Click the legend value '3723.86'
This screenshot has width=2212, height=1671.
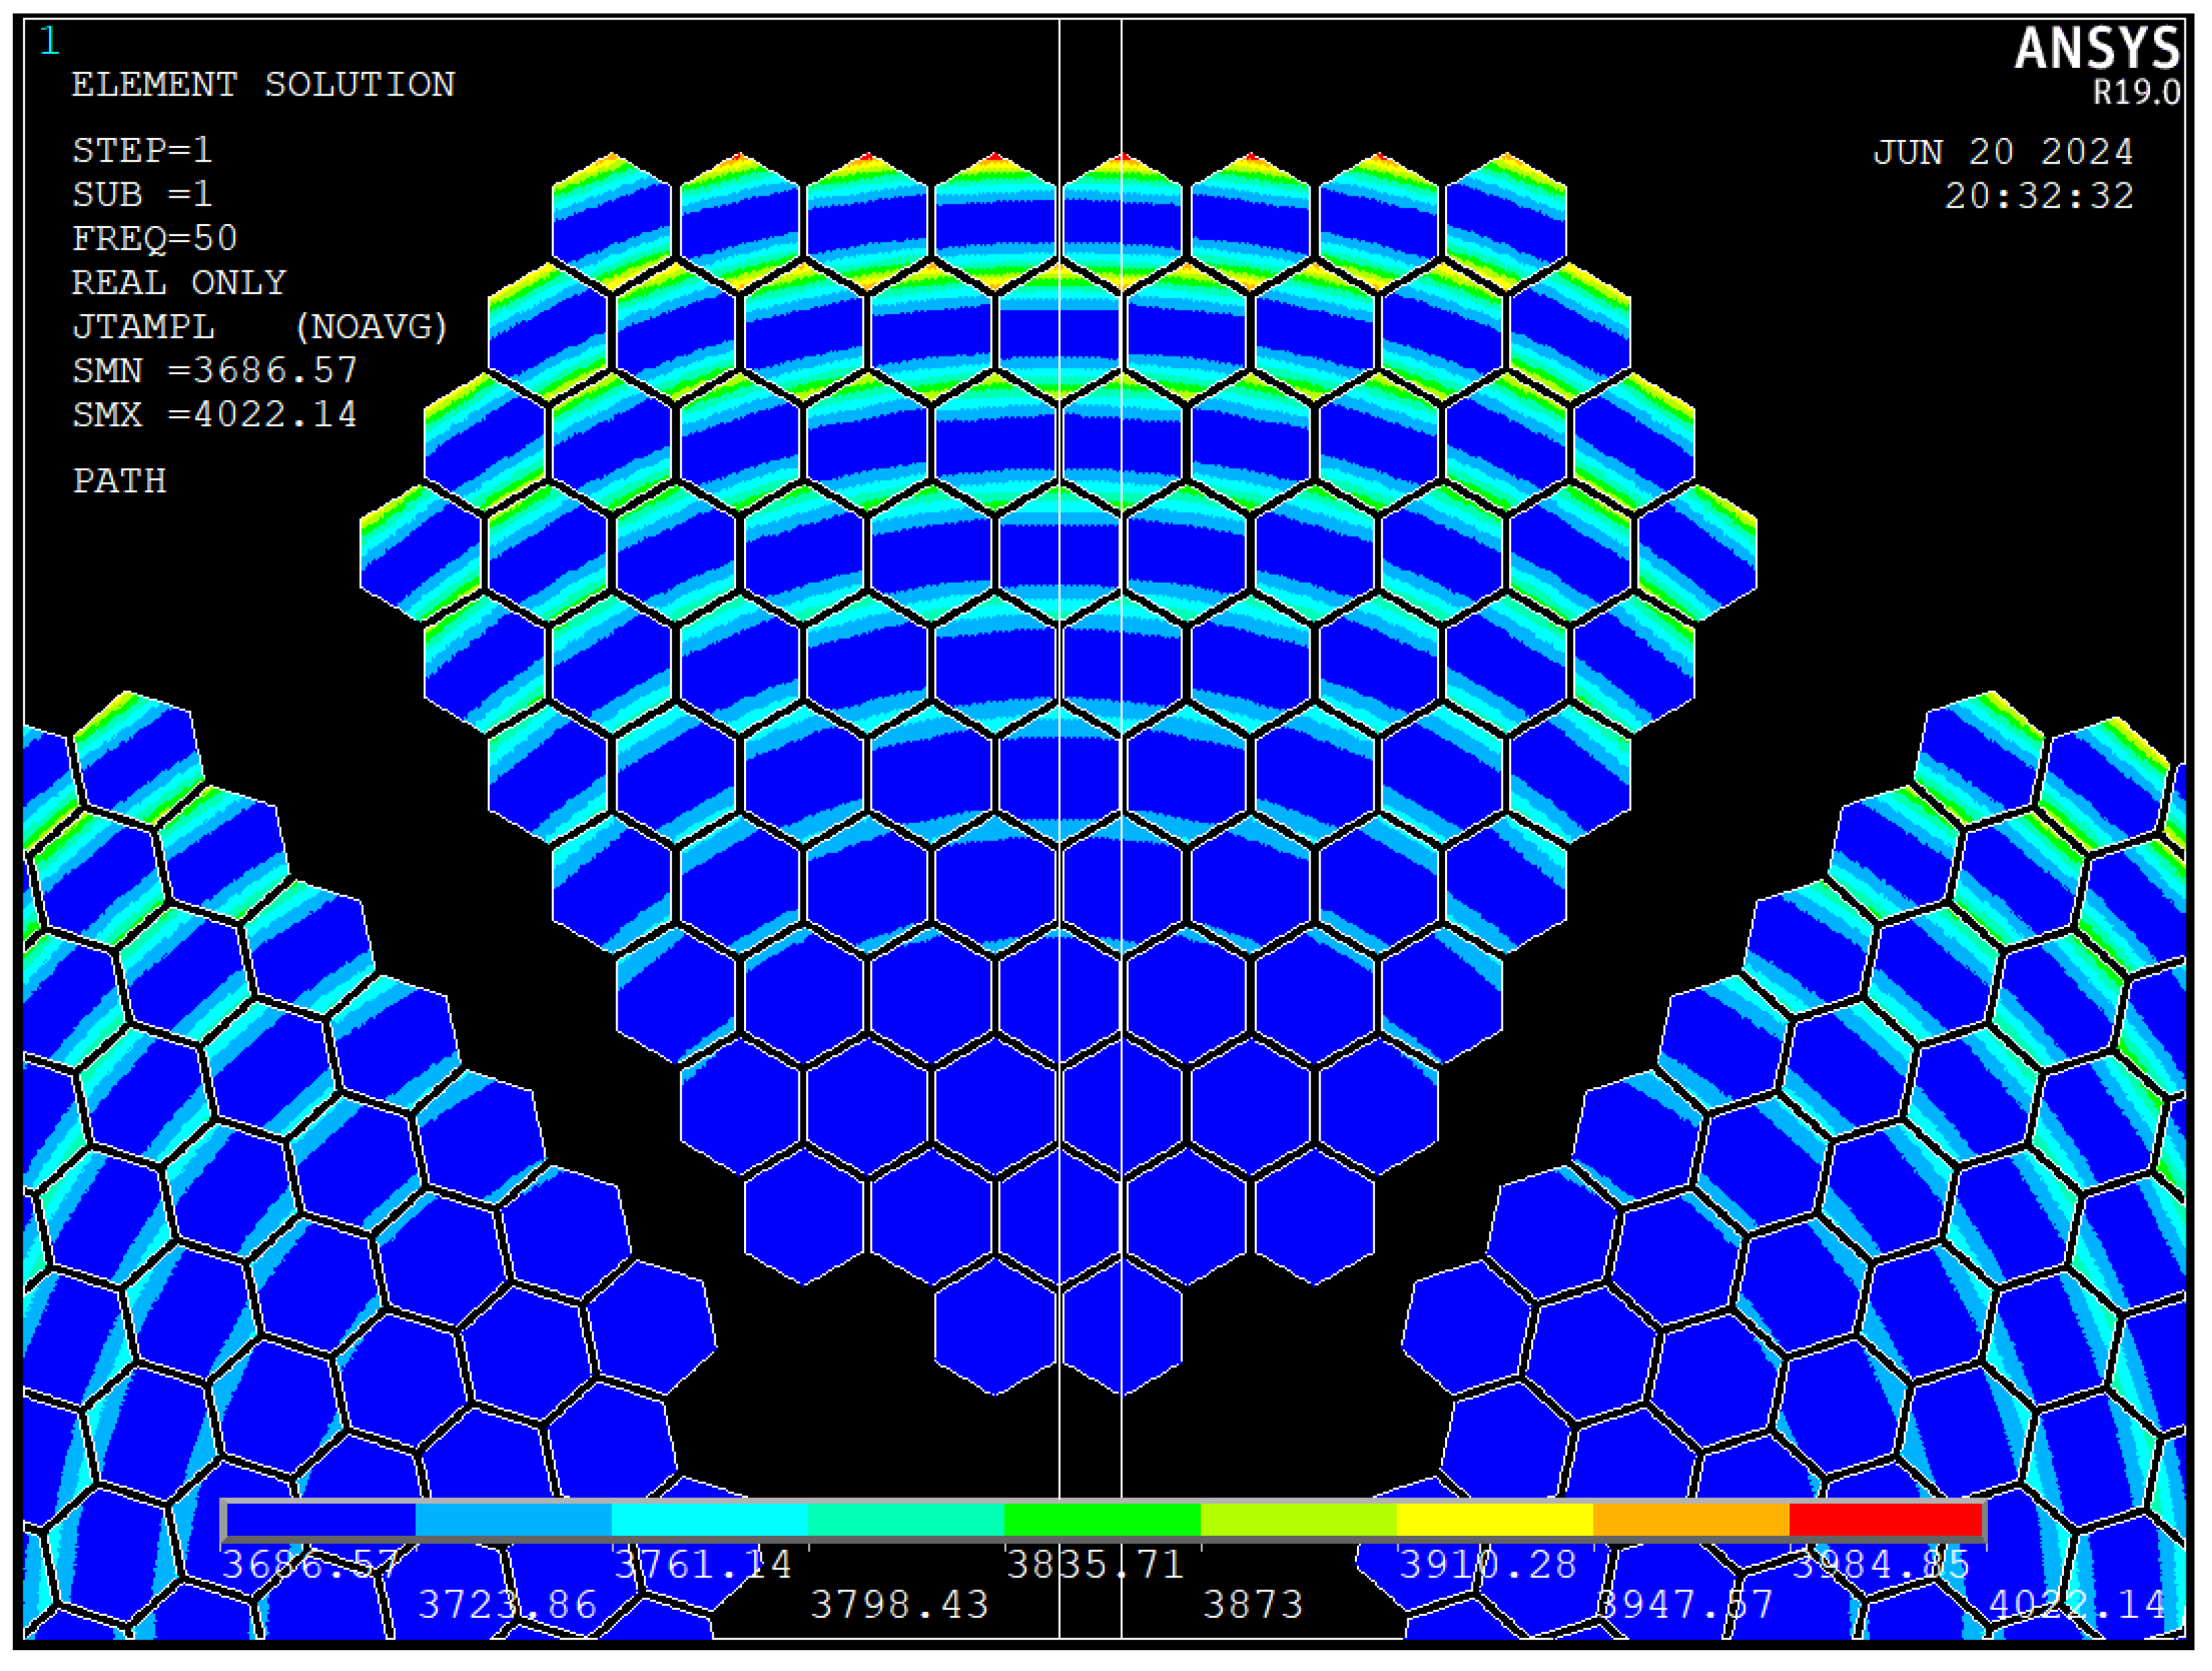507,1605
